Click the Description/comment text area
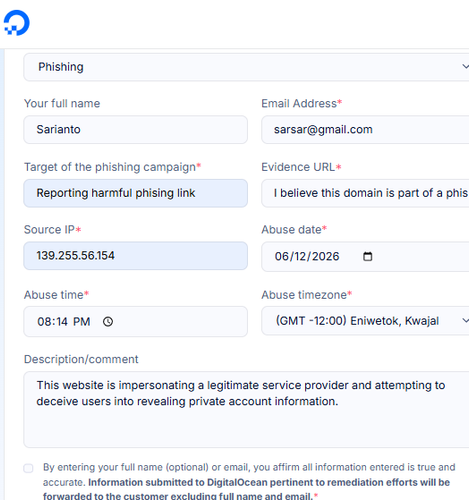 [246, 410]
